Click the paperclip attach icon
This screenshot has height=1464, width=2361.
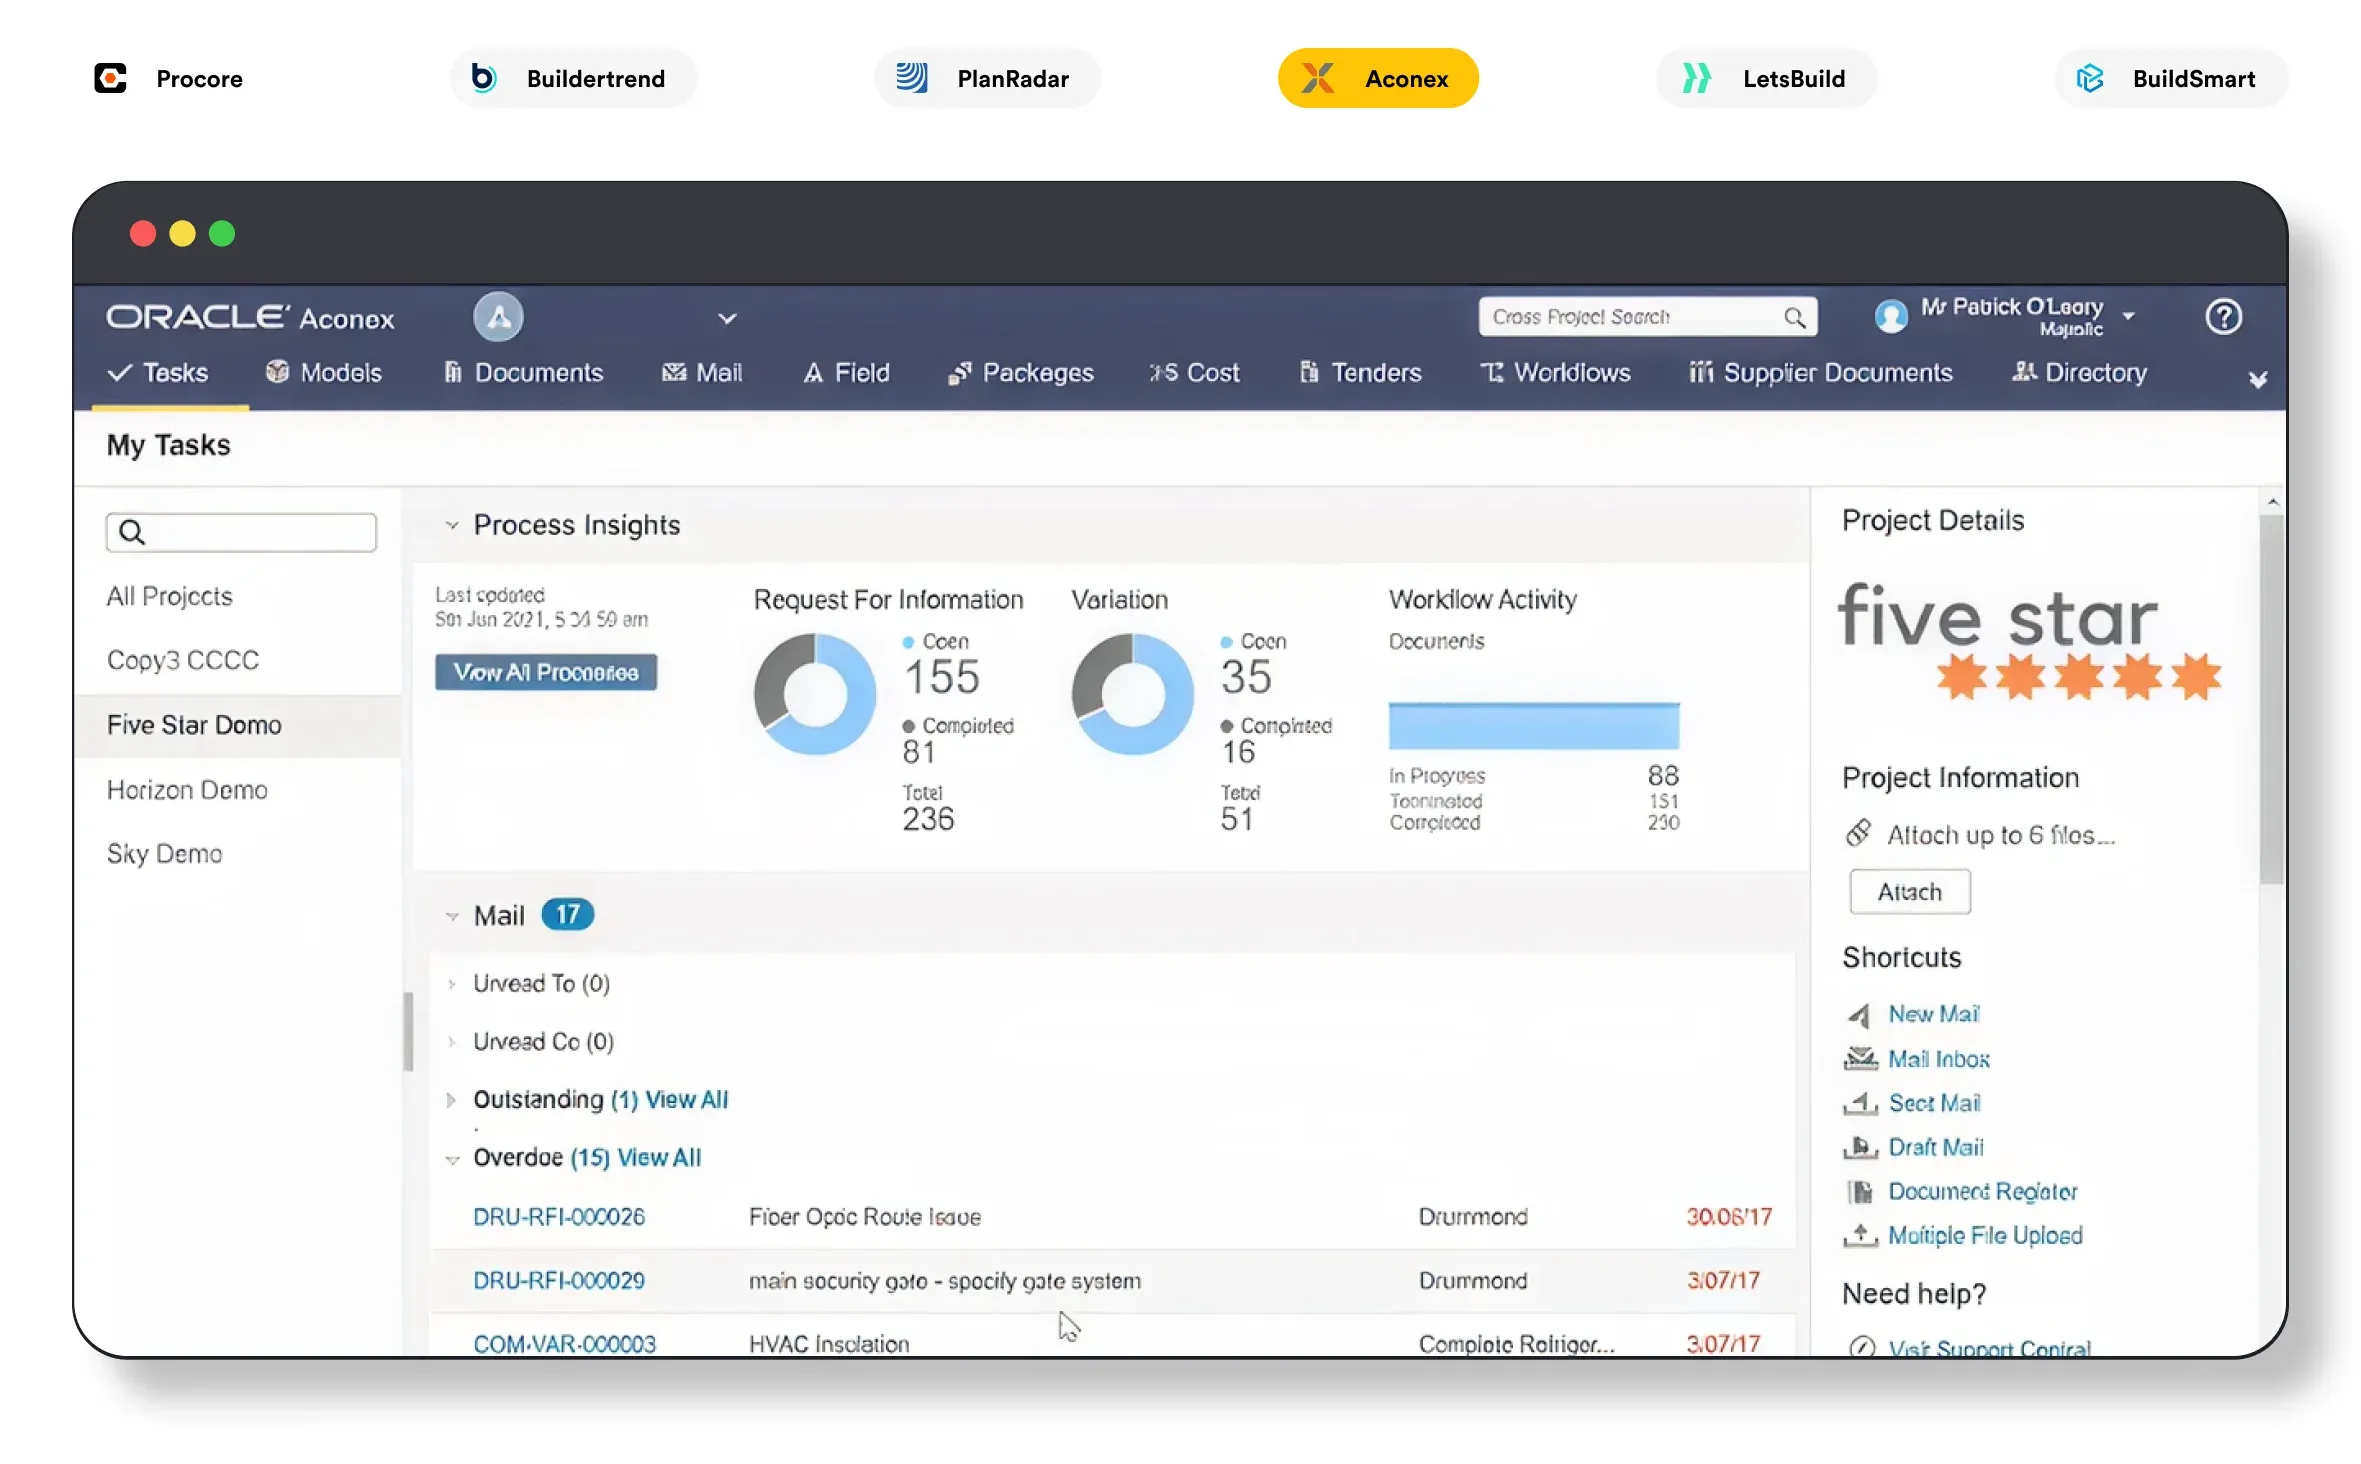(x=1858, y=833)
